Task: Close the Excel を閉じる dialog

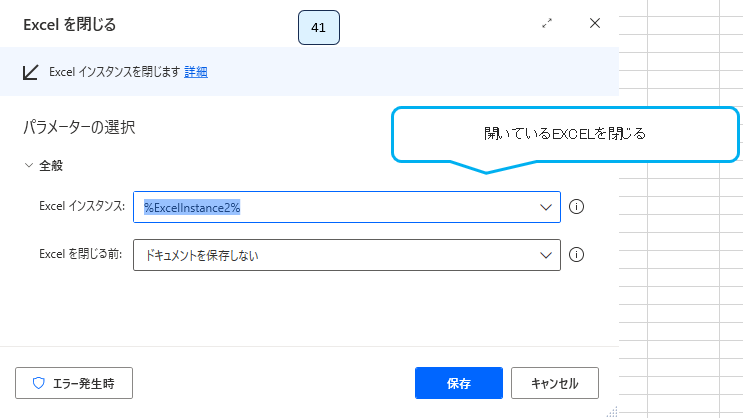Action: (595, 23)
